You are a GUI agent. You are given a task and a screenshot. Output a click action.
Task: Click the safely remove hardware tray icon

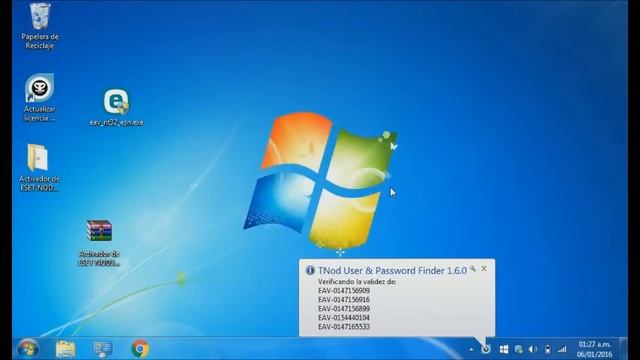point(518,349)
